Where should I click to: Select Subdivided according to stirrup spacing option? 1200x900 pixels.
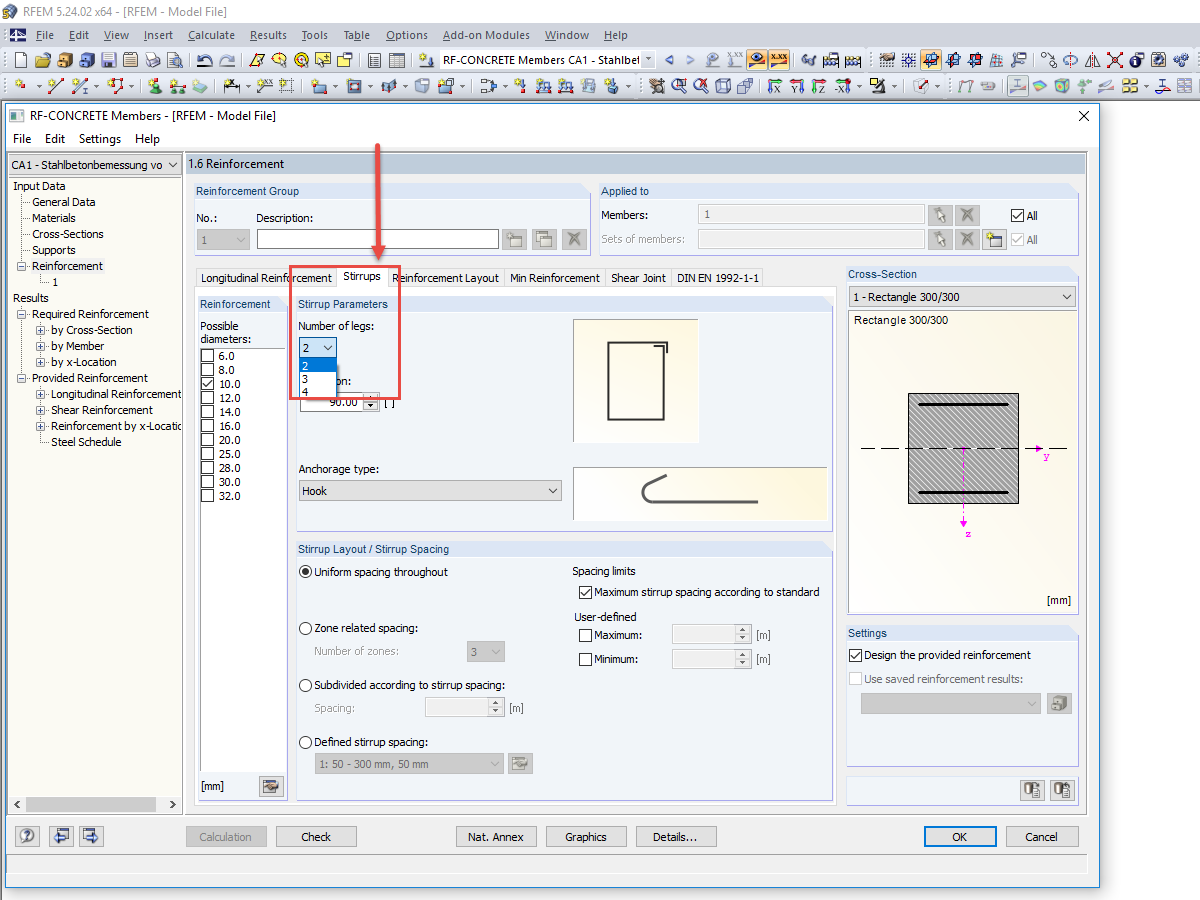coord(306,686)
